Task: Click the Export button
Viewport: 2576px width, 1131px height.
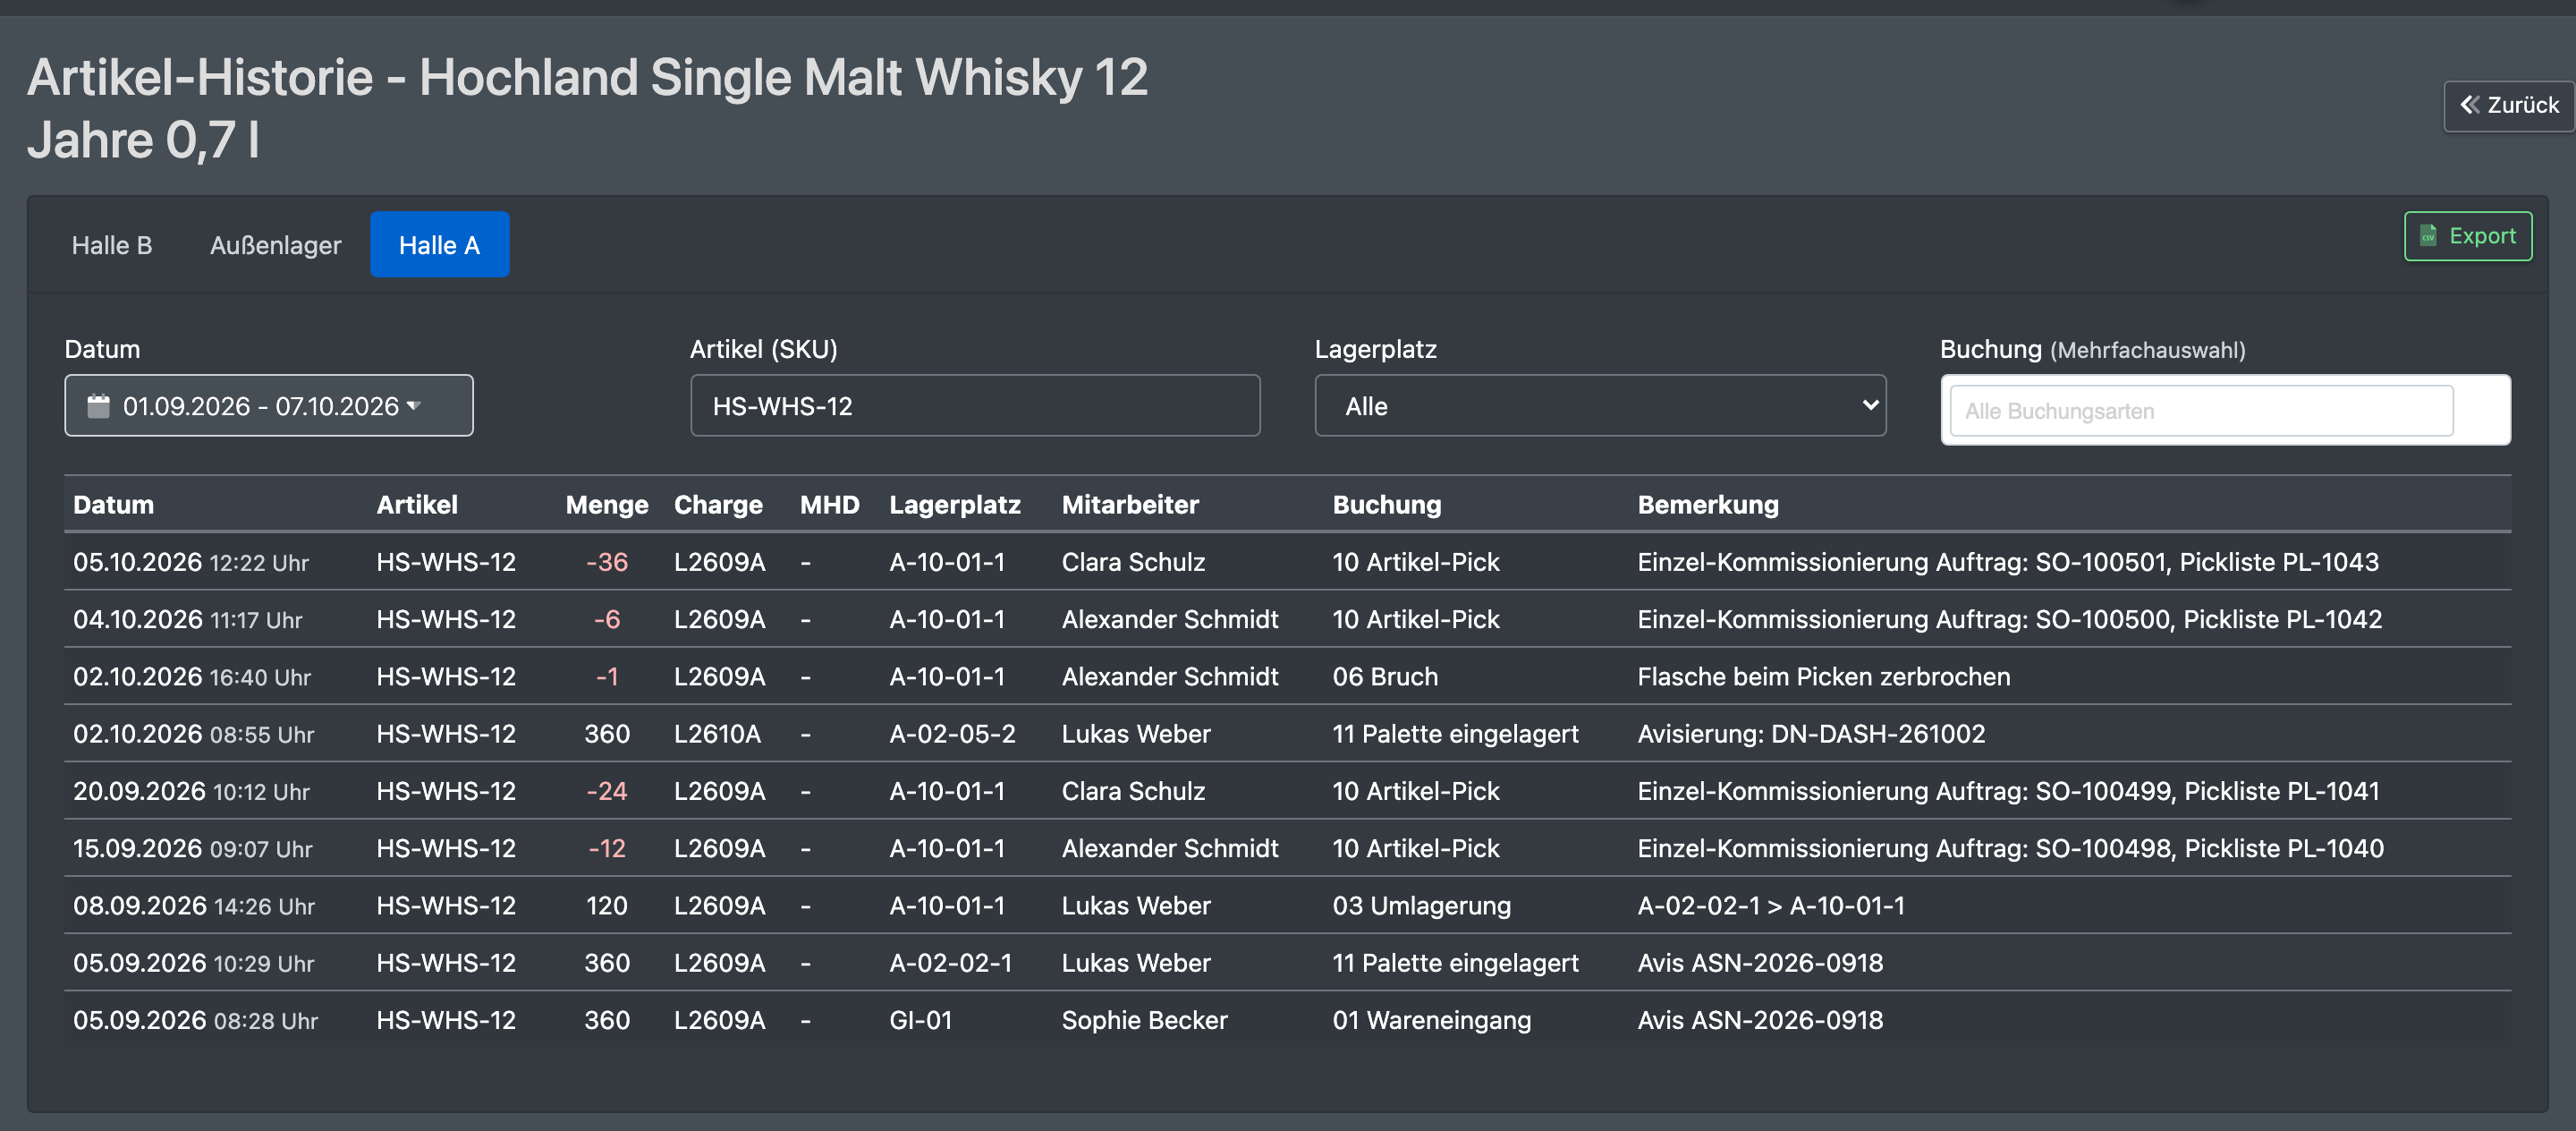Action: tap(2467, 236)
